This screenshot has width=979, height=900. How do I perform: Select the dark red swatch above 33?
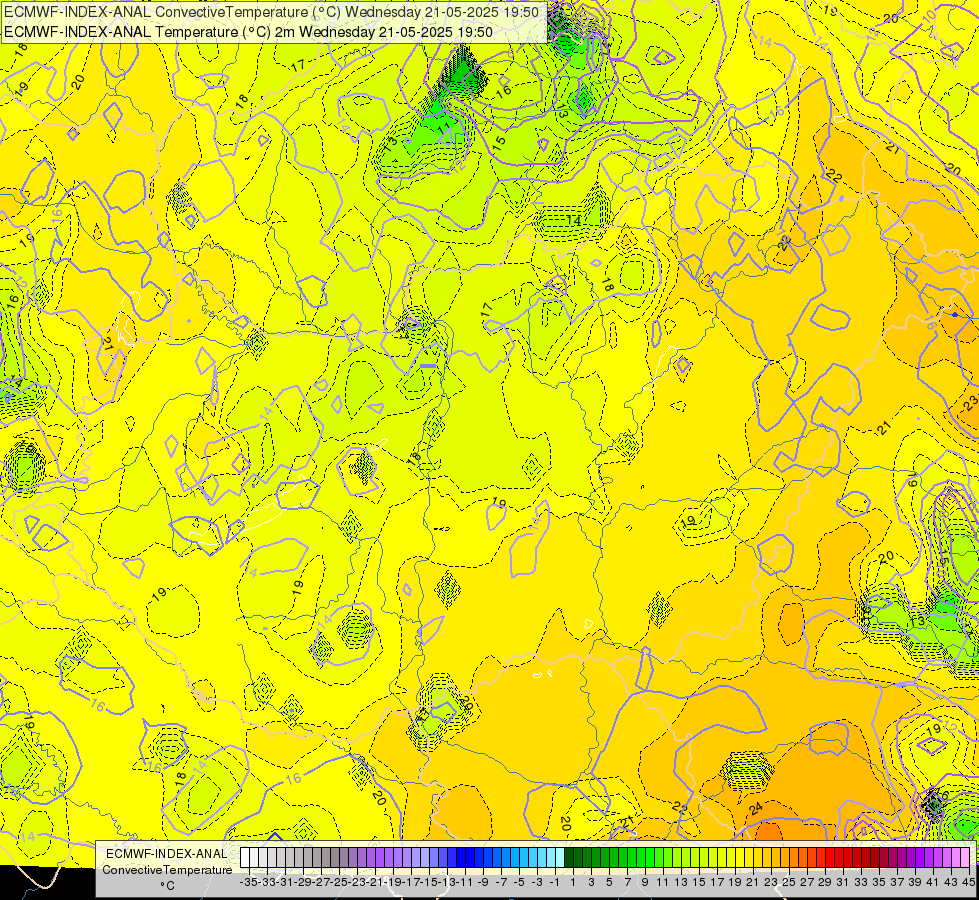click(857, 858)
